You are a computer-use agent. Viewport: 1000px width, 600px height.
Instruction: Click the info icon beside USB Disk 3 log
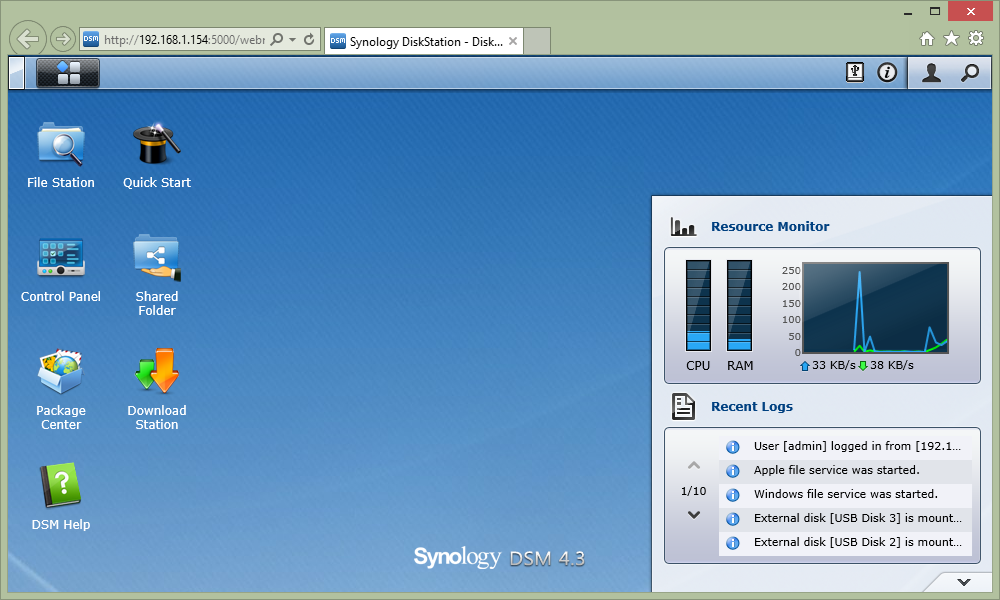(733, 519)
